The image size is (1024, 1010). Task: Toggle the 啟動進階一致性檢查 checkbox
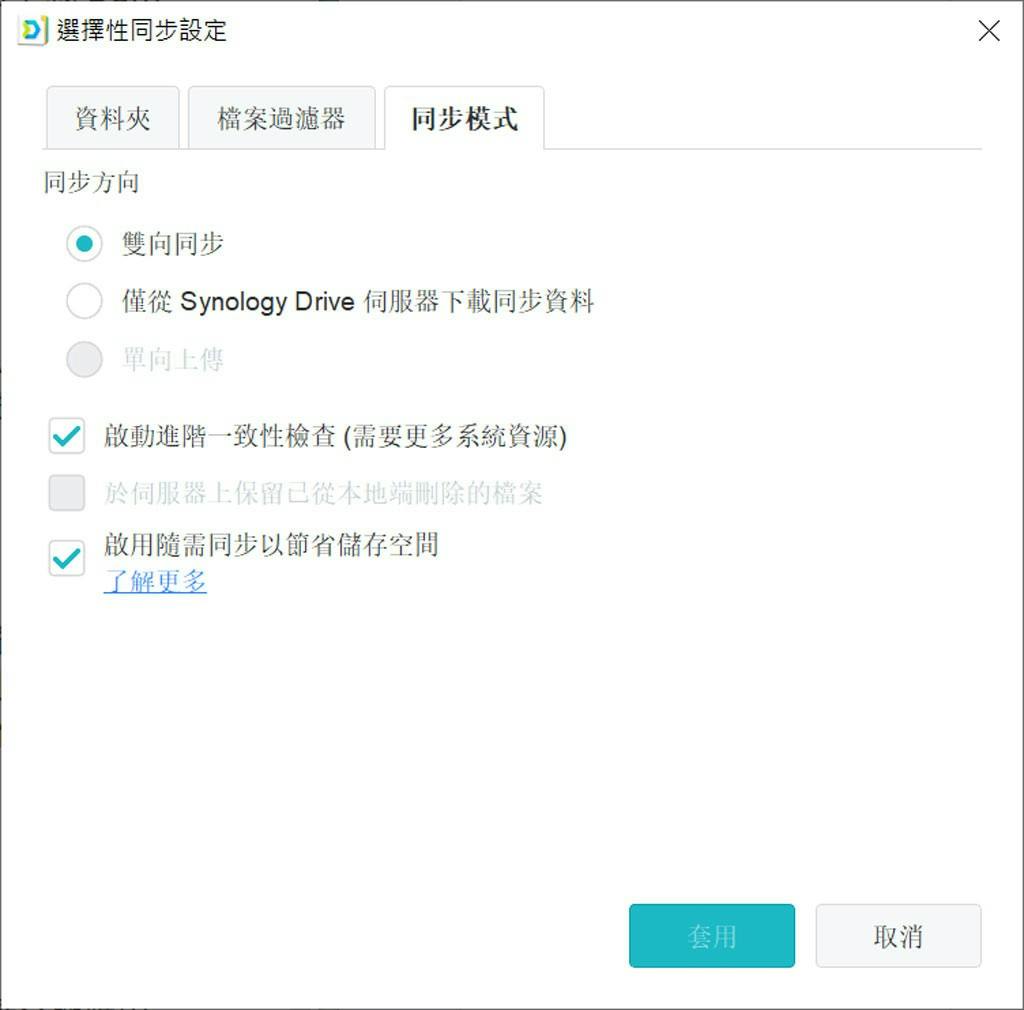67,436
